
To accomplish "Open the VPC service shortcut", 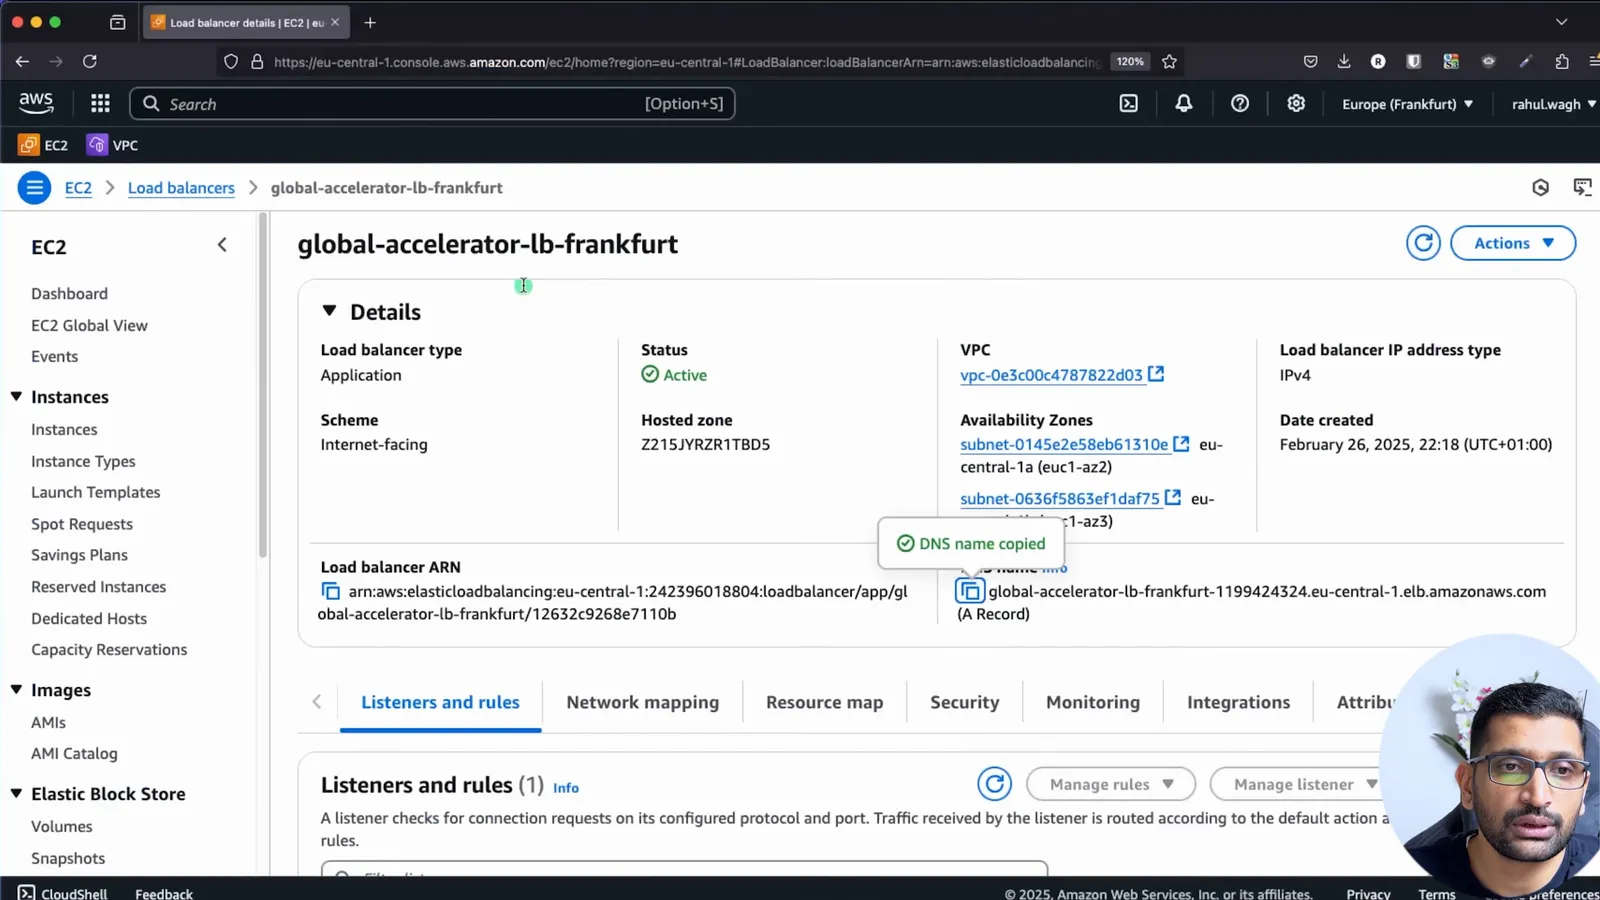I will (x=113, y=145).
